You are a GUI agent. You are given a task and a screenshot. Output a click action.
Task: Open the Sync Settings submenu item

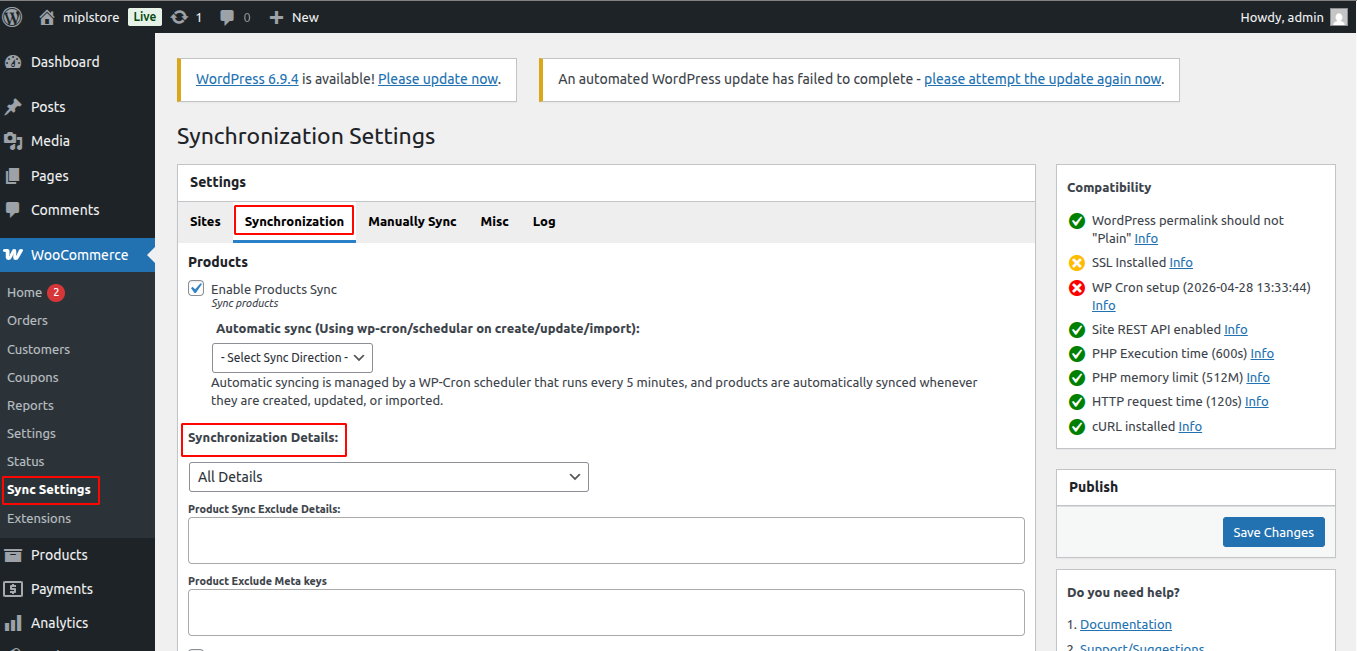pyautogui.click(x=49, y=490)
